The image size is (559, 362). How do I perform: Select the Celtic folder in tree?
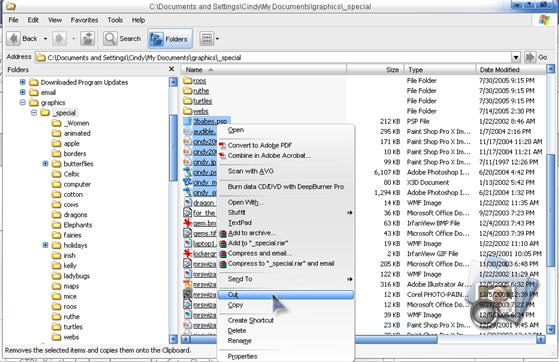[71, 174]
